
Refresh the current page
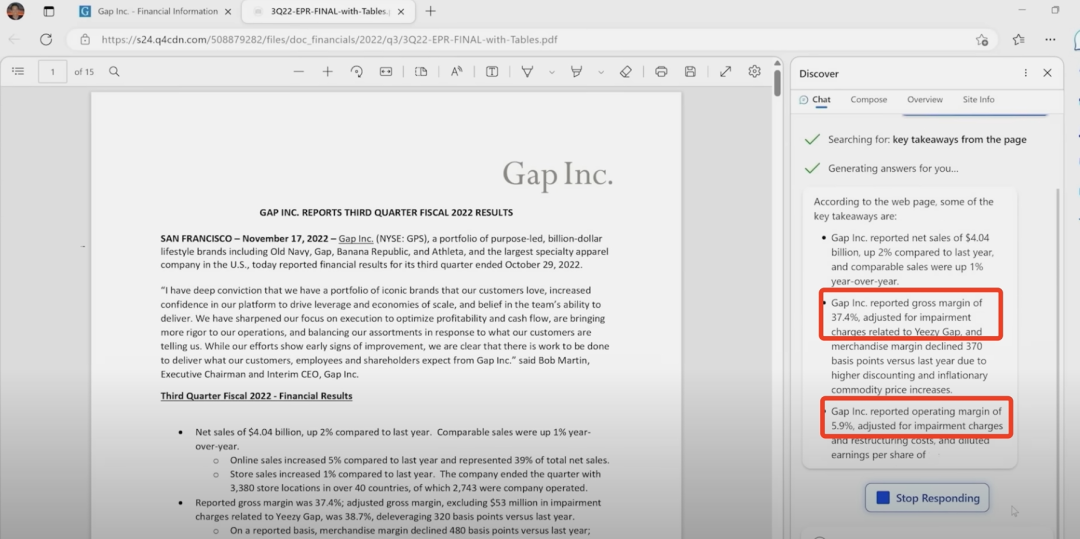pos(46,39)
